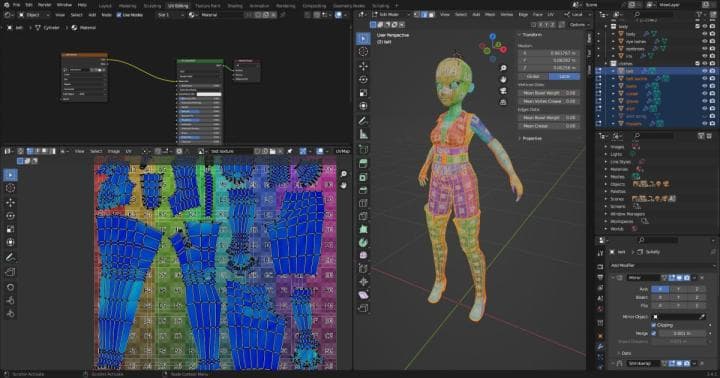Hide the belt object using its eye icon
The image size is (720, 378).
tap(705, 71)
